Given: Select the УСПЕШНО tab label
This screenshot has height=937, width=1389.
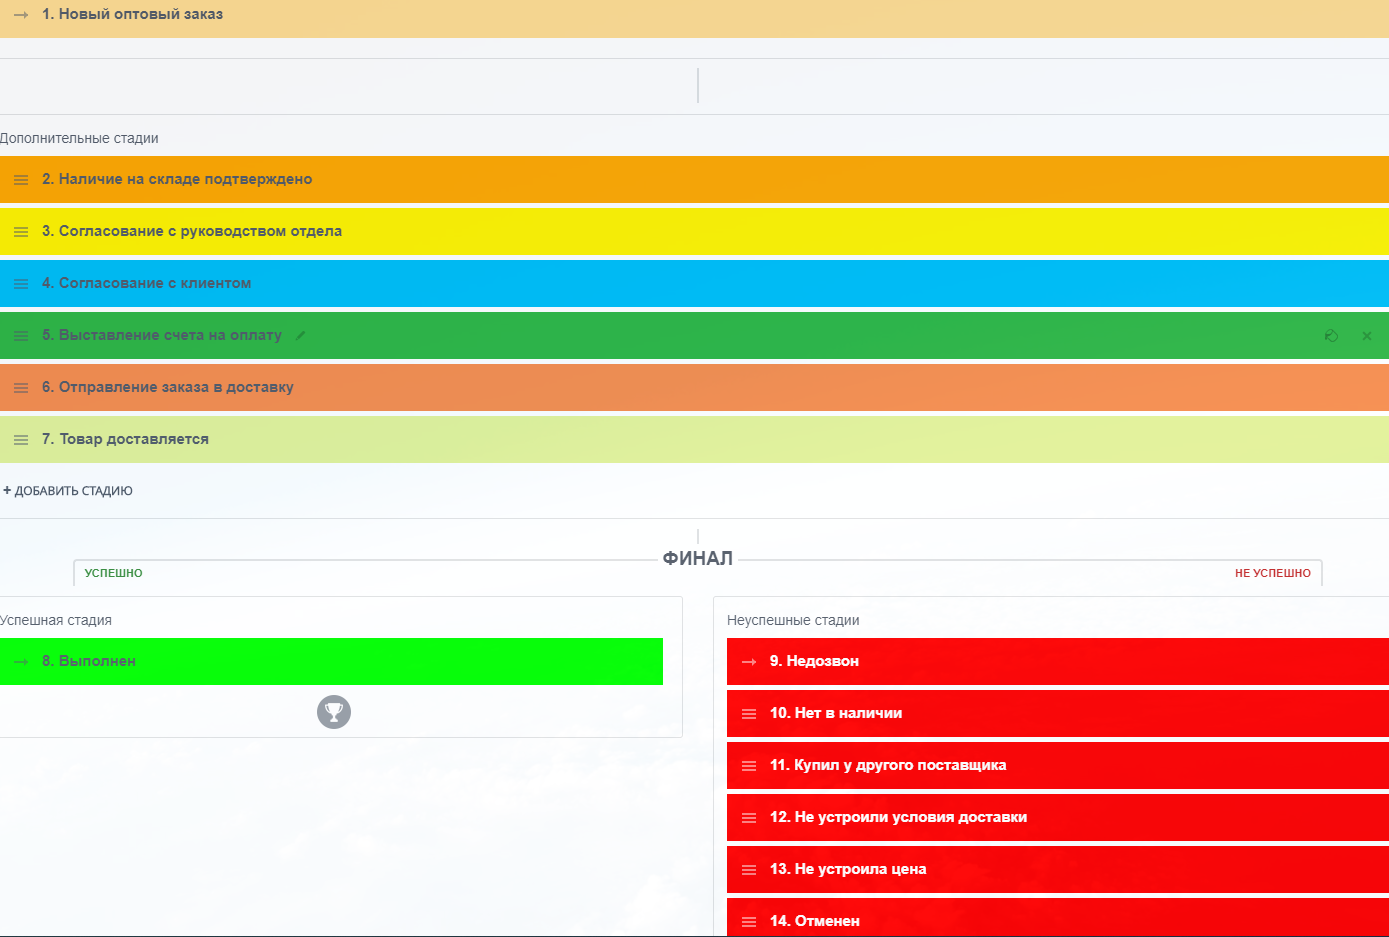Looking at the screenshot, I should 113,573.
